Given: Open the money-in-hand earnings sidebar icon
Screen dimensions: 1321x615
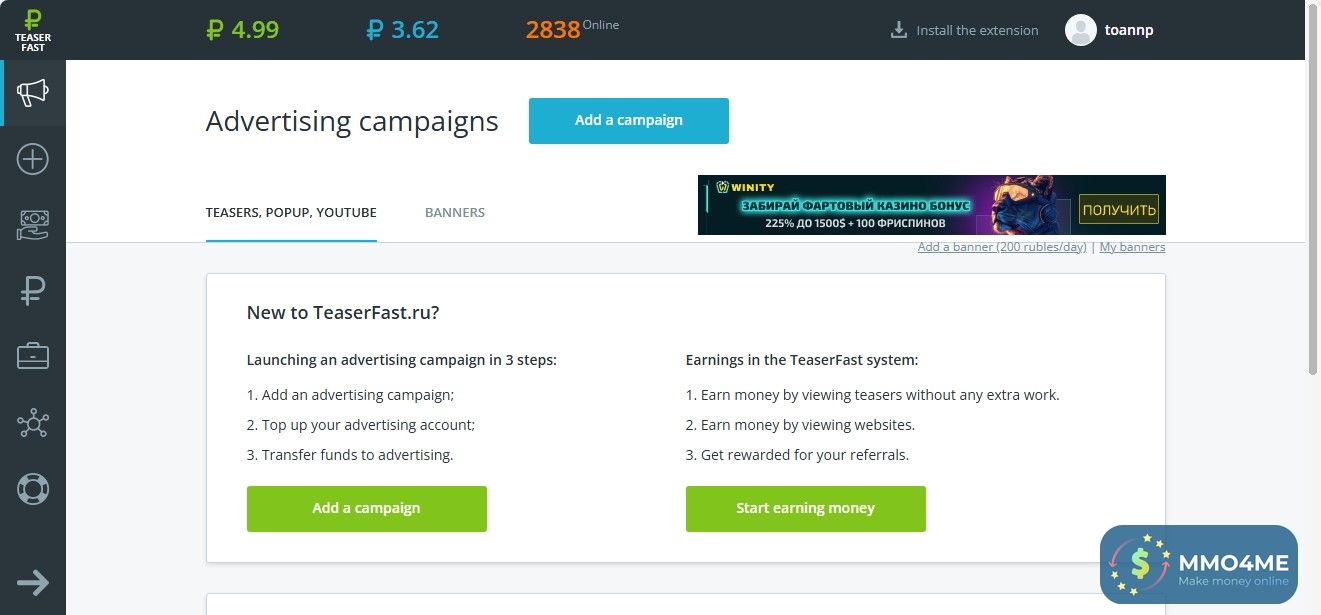Looking at the screenshot, I should (x=33, y=225).
